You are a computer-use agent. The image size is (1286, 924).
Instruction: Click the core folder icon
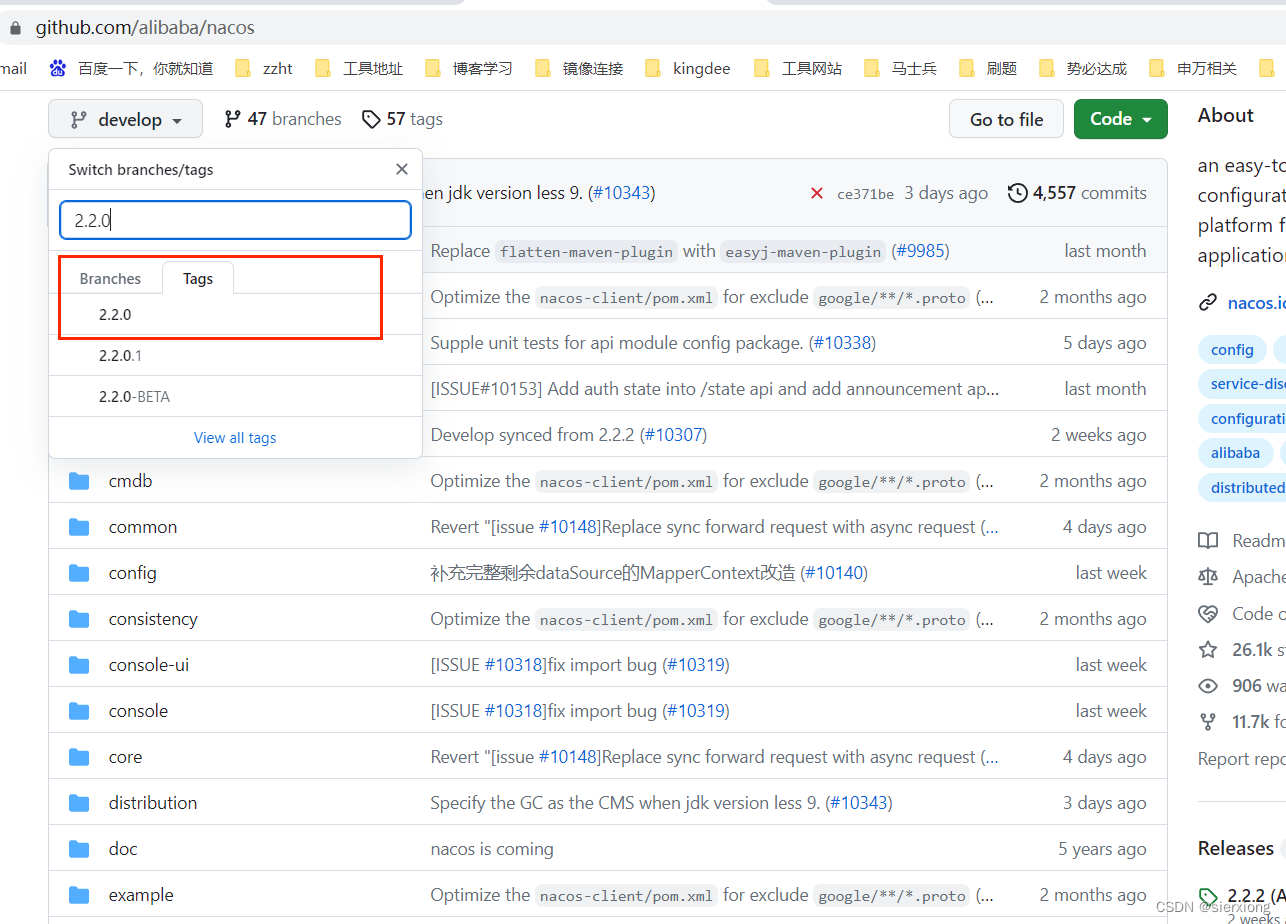click(x=79, y=757)
